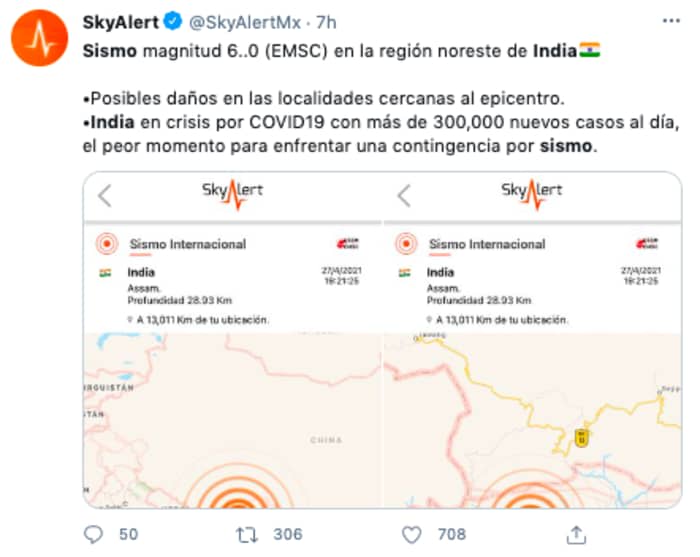Image resolution: width=700 pixels, height=557 pixels.
Task: Click the left Sismo Internacional target icon
Action: [x=107, y=244]
